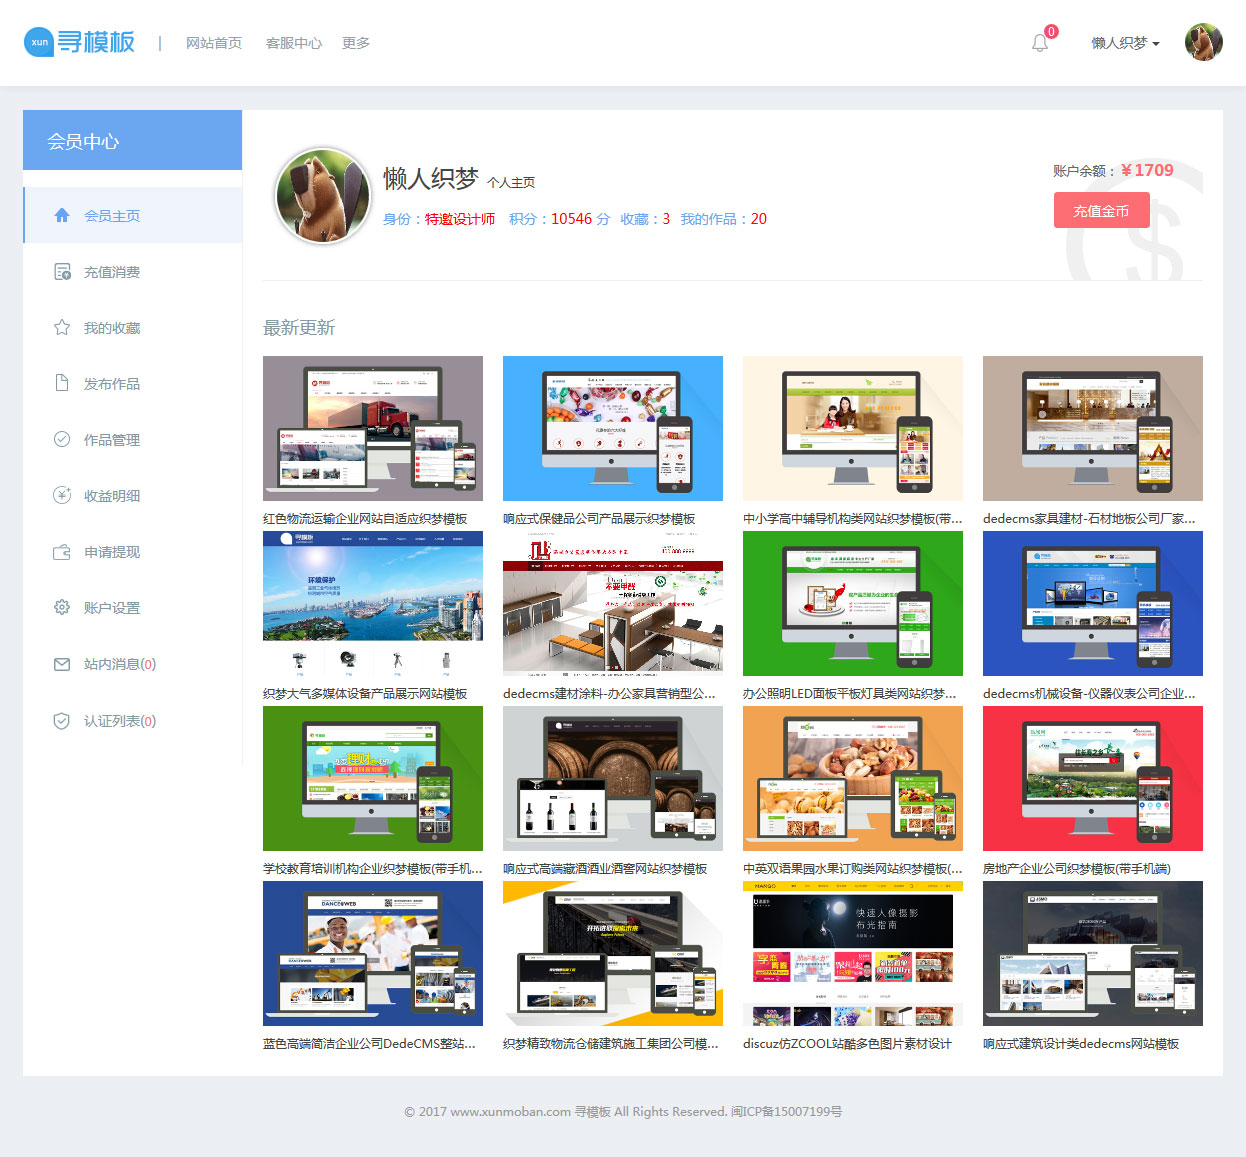Click the checkmark icon for 作品管理

coord(62,439)
